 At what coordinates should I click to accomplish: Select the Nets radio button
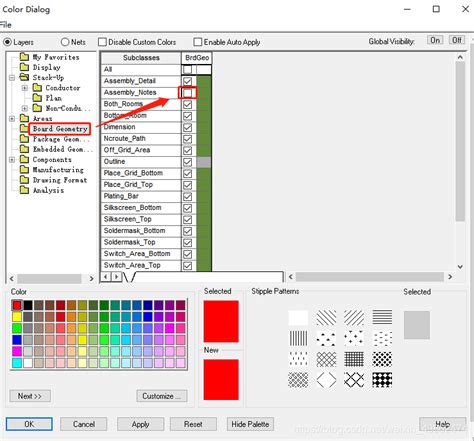[x=65, y=42]
